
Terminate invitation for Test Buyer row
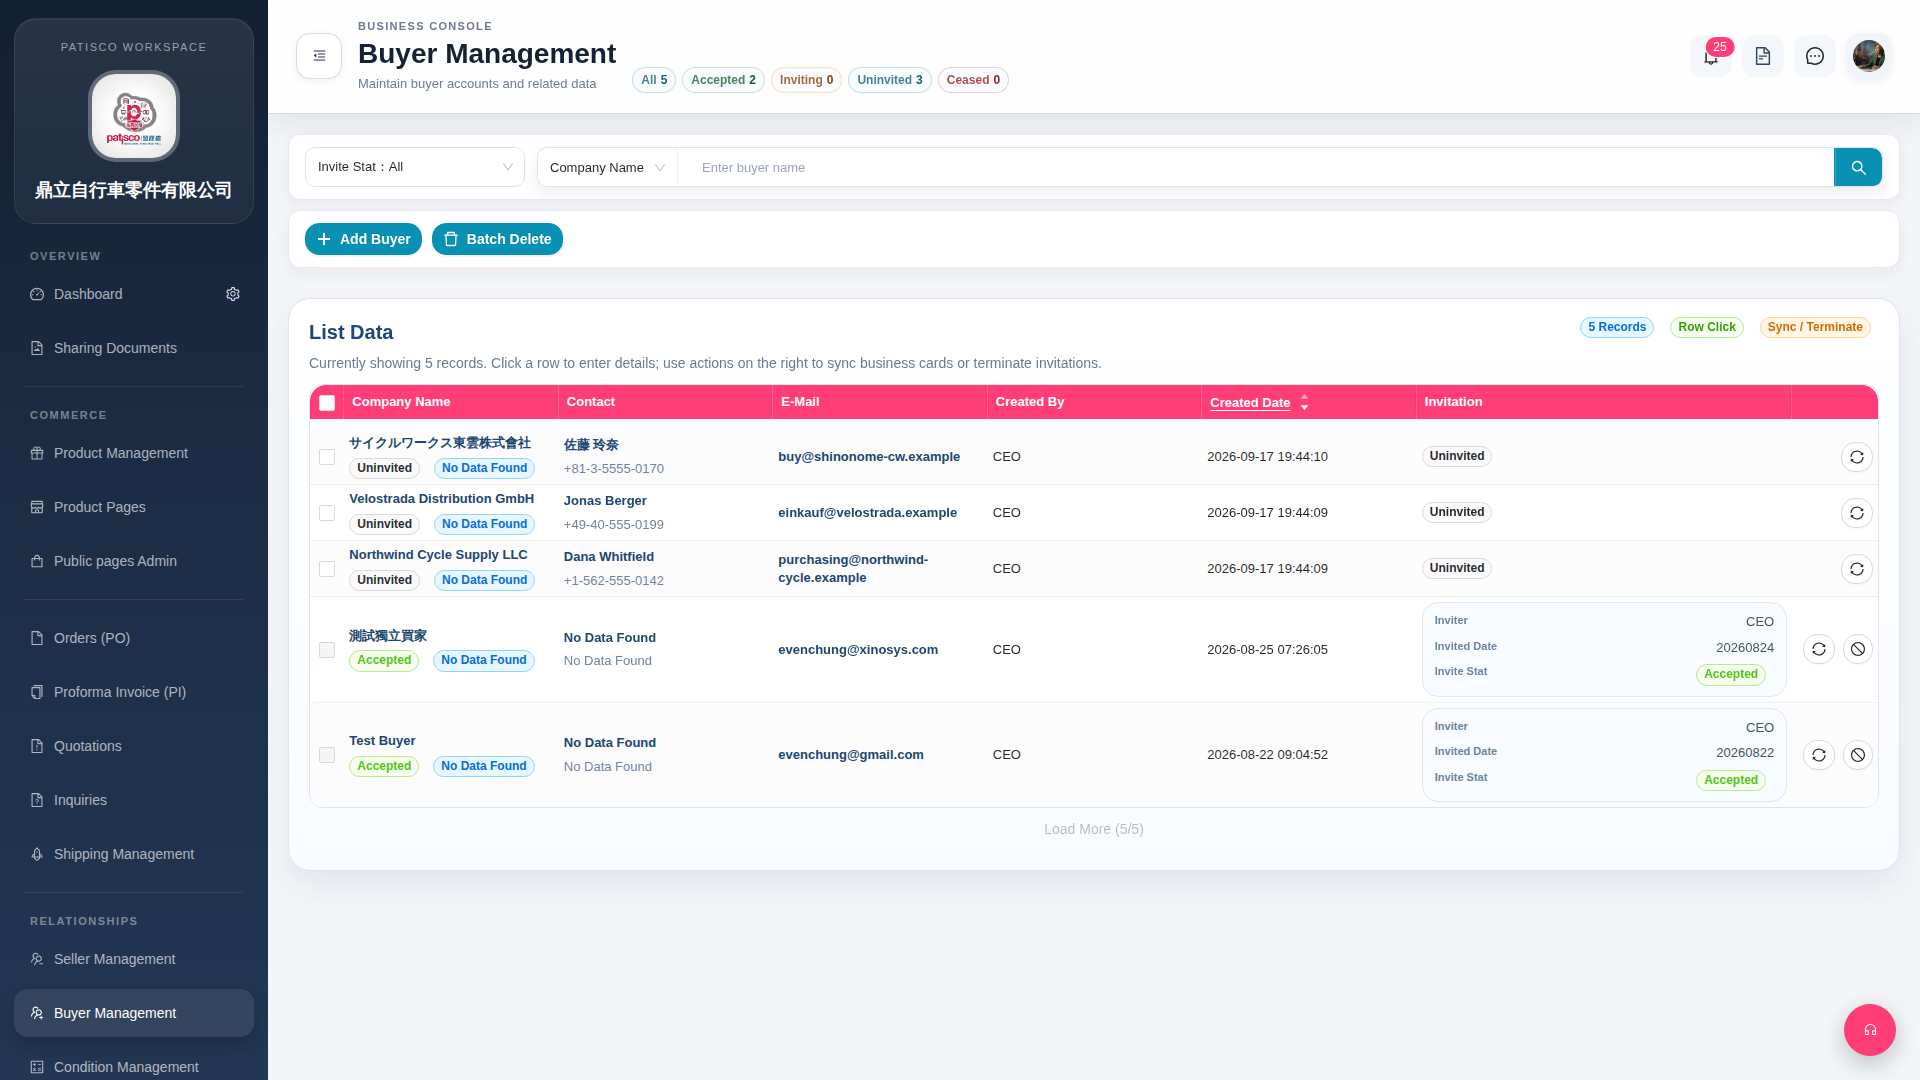tap(1858, 755)
